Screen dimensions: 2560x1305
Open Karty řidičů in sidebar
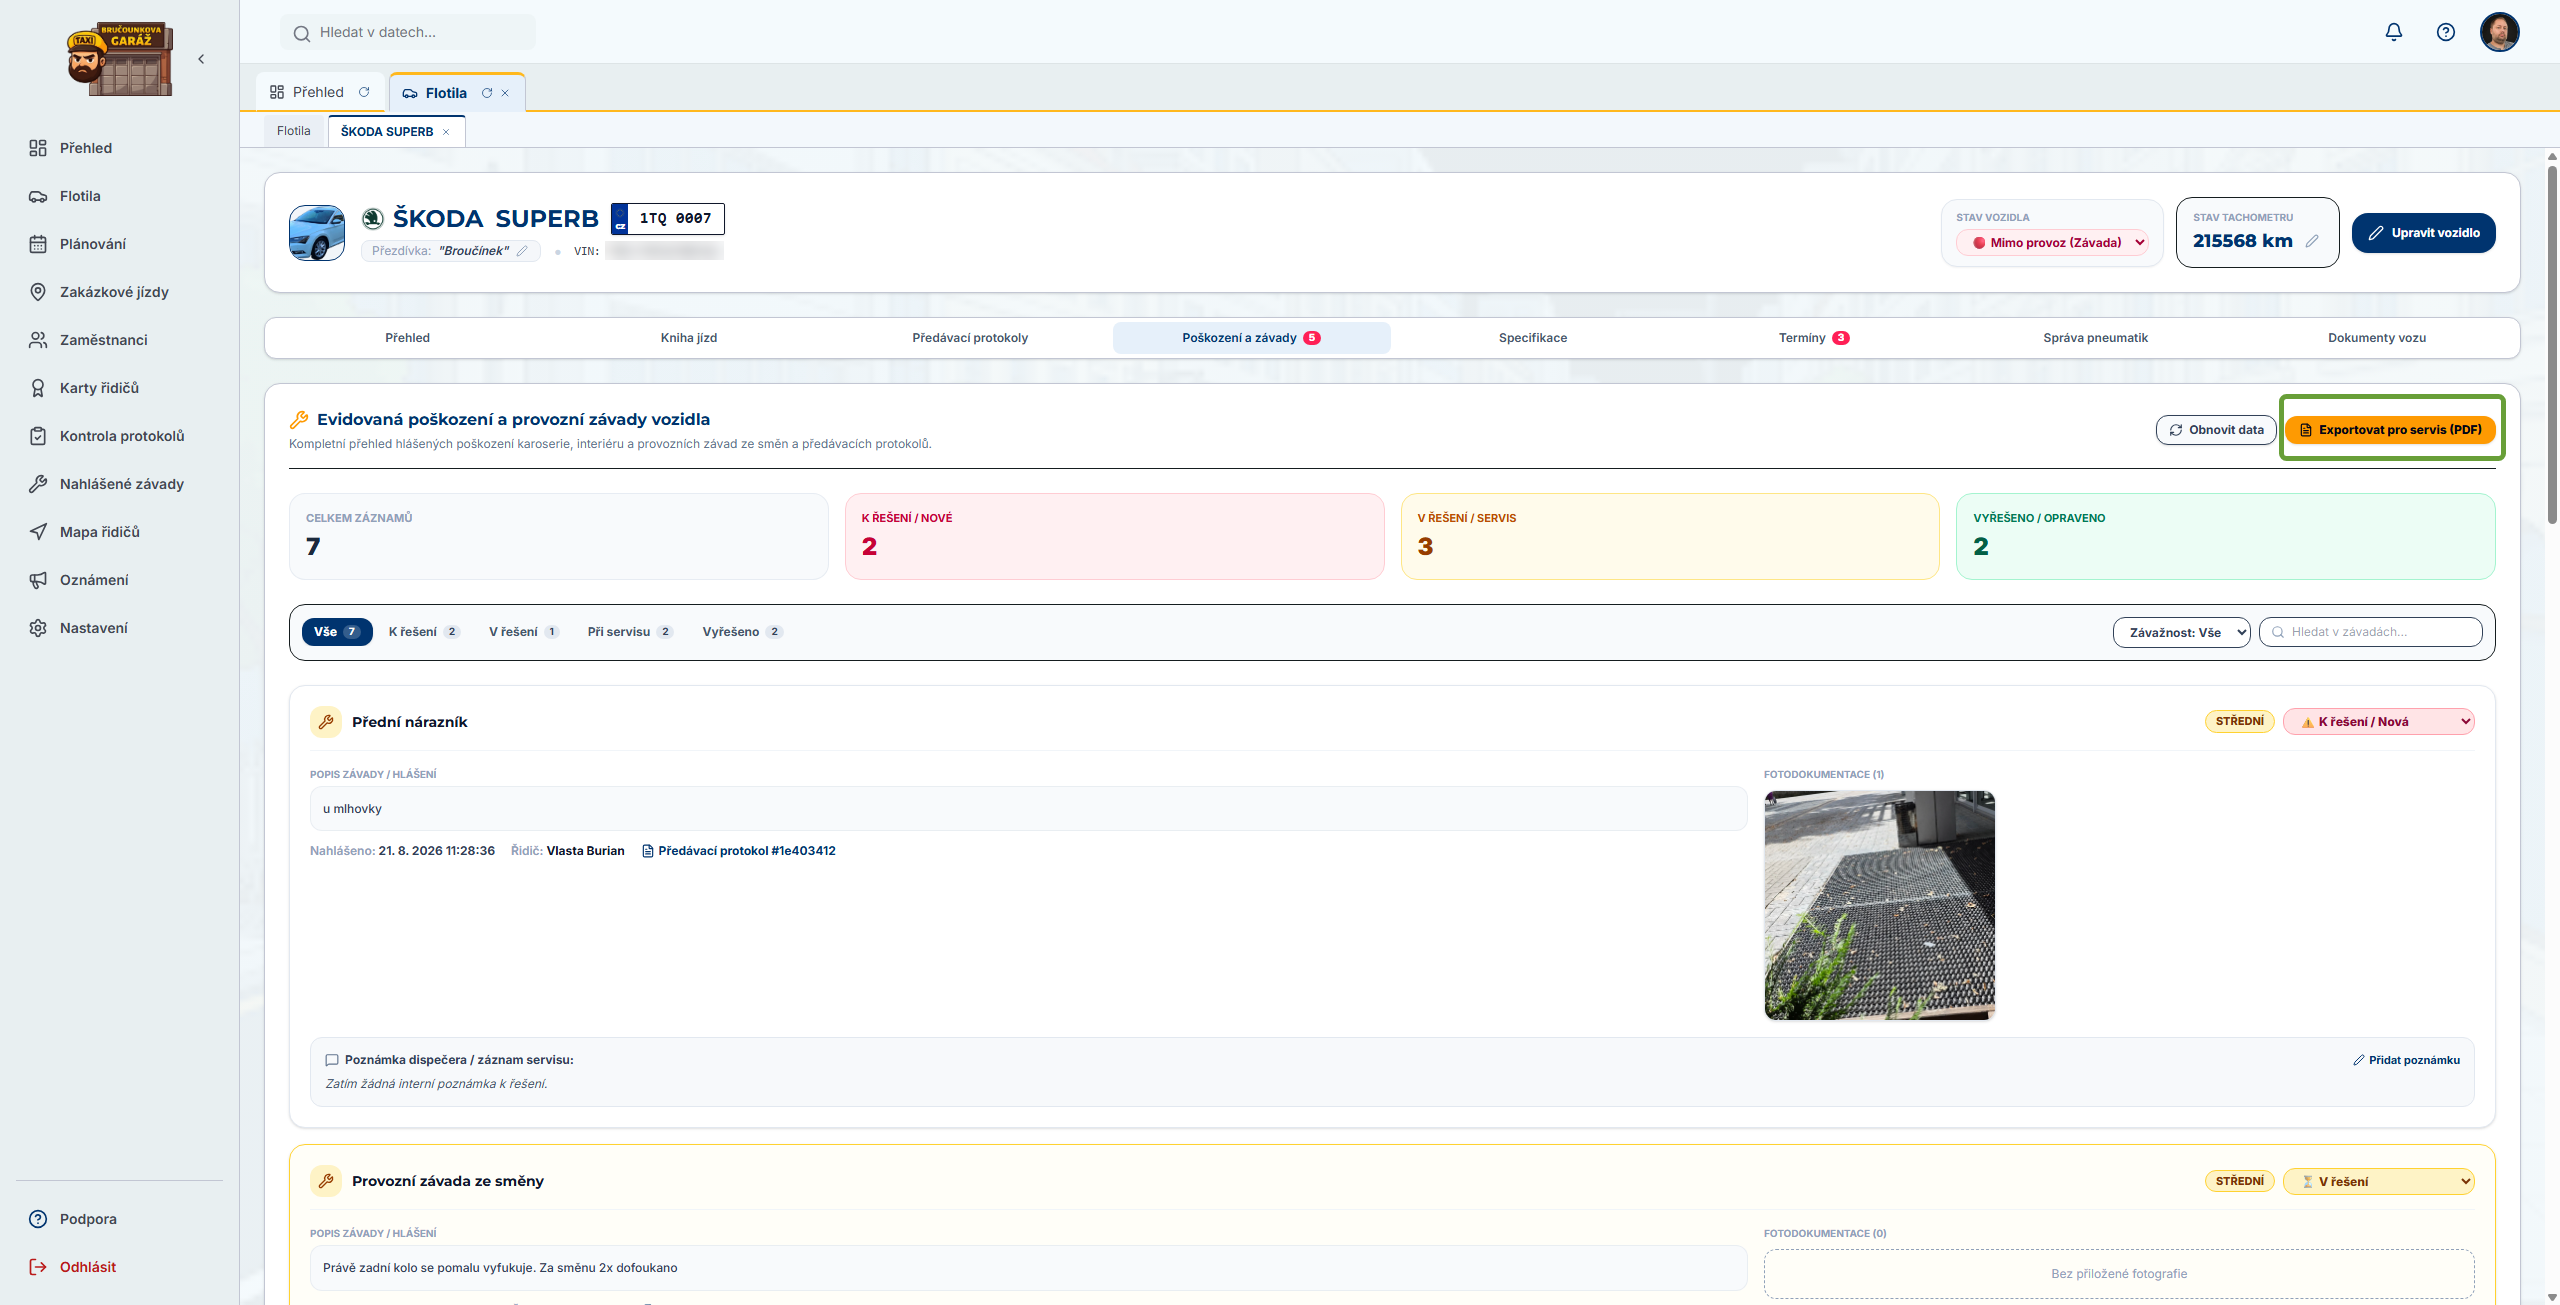(99, 388)
